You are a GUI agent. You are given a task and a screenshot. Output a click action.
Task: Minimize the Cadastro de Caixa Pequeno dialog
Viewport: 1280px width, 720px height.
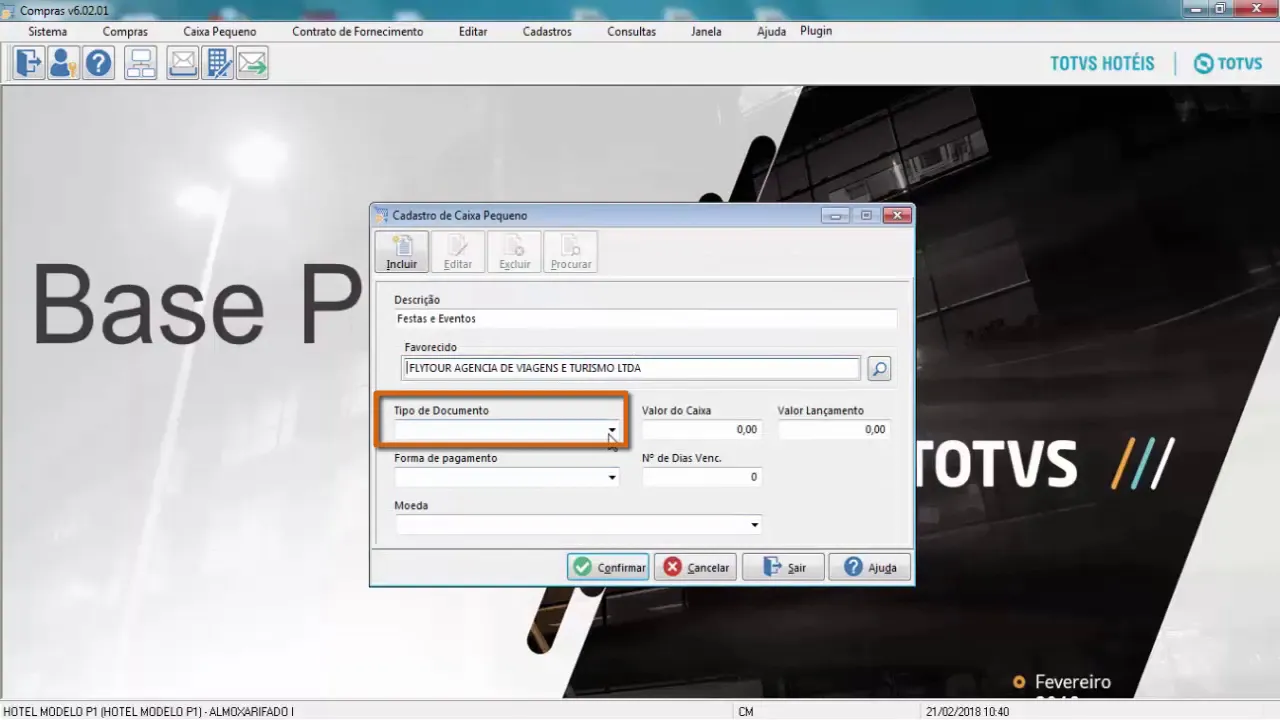click(836, 215)
